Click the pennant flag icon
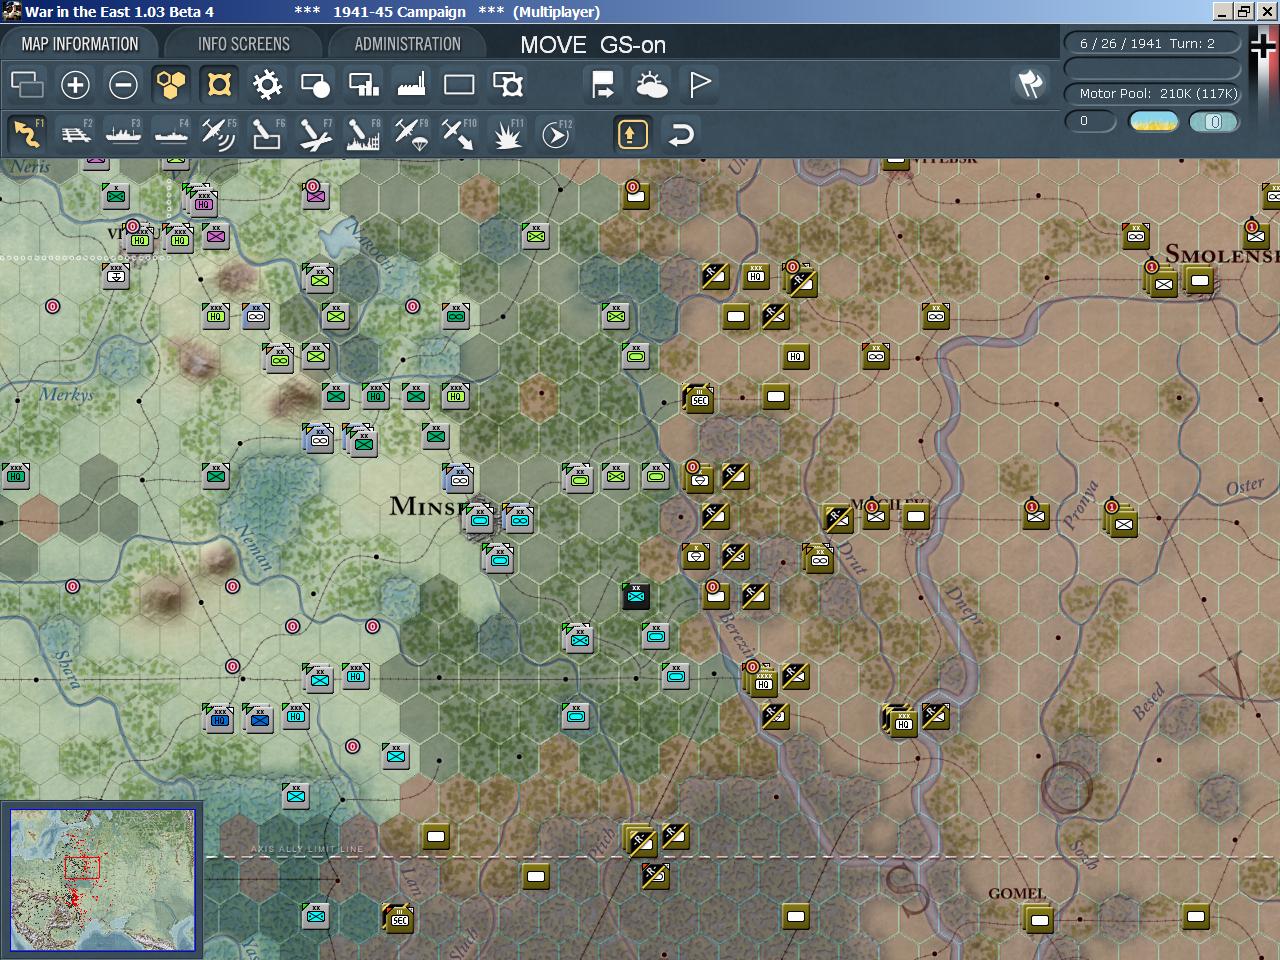 (699, 85)
